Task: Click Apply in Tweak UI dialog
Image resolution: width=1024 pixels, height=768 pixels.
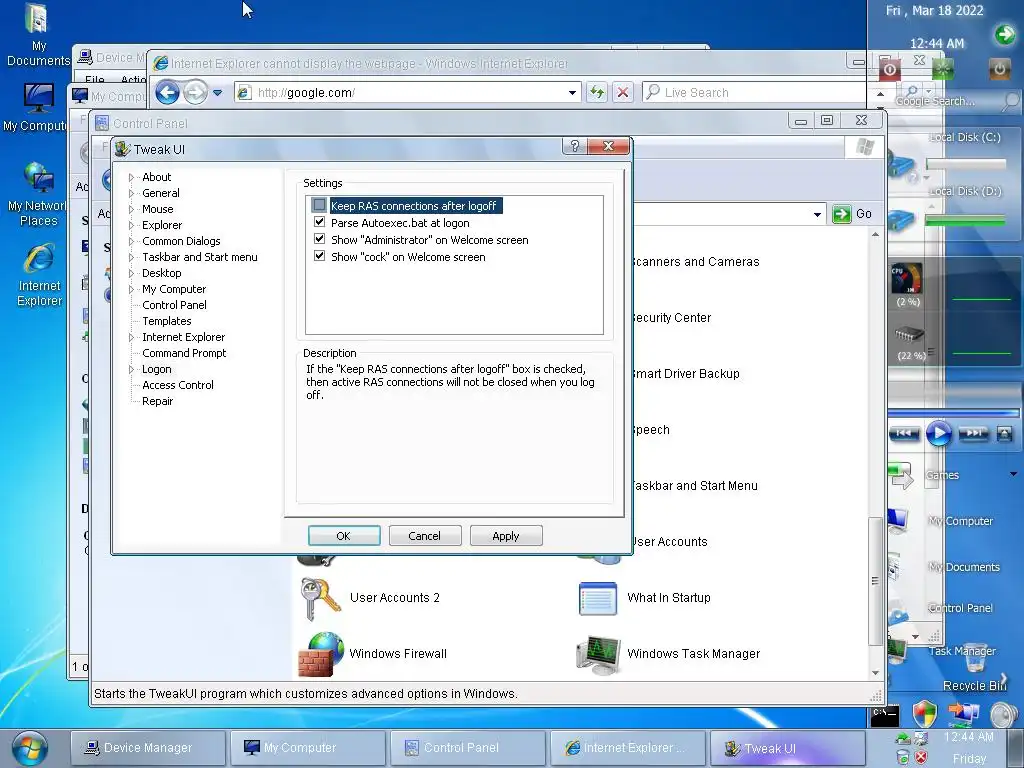Action: pyautogui.click(x=505, y=536)
